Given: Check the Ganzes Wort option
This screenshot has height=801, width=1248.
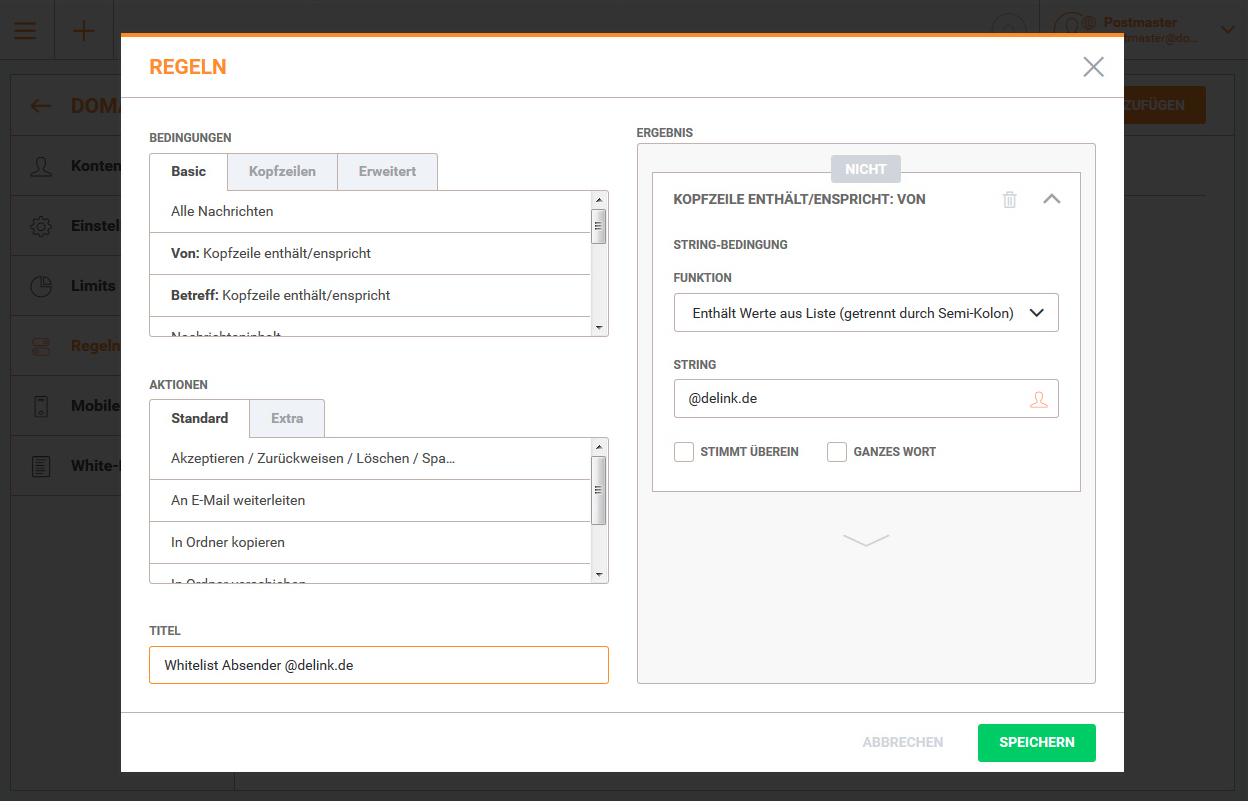Looking at the screenshot, I should point(837,452).
